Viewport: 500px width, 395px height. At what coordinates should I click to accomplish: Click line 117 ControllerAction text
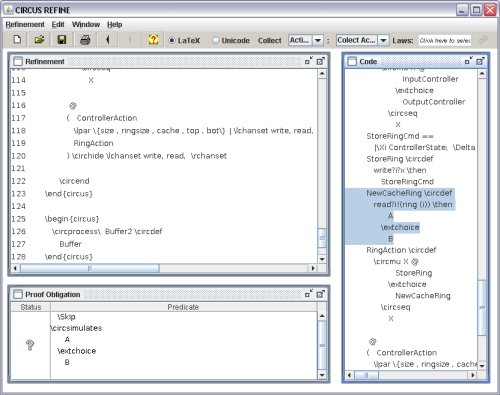tap(107, 118)
